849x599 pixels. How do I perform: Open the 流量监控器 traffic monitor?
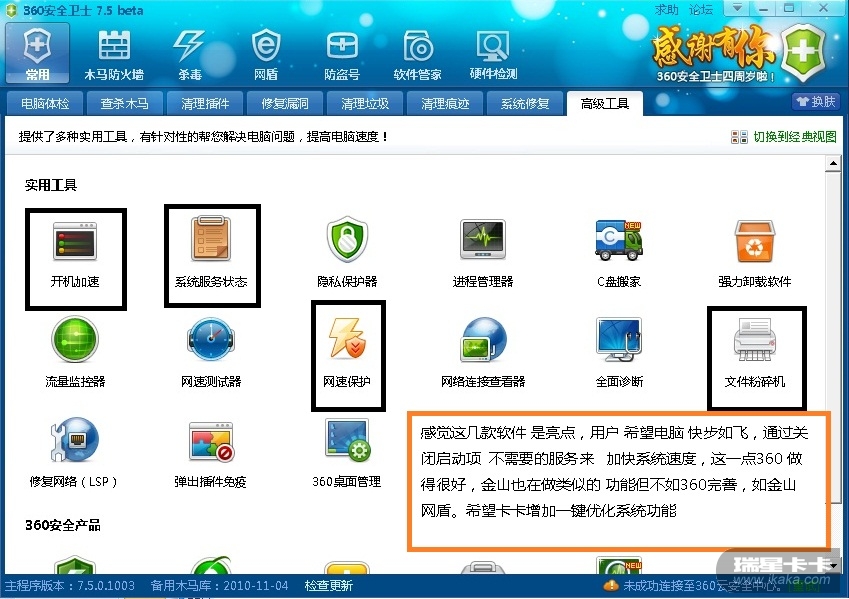coord(75,353)
